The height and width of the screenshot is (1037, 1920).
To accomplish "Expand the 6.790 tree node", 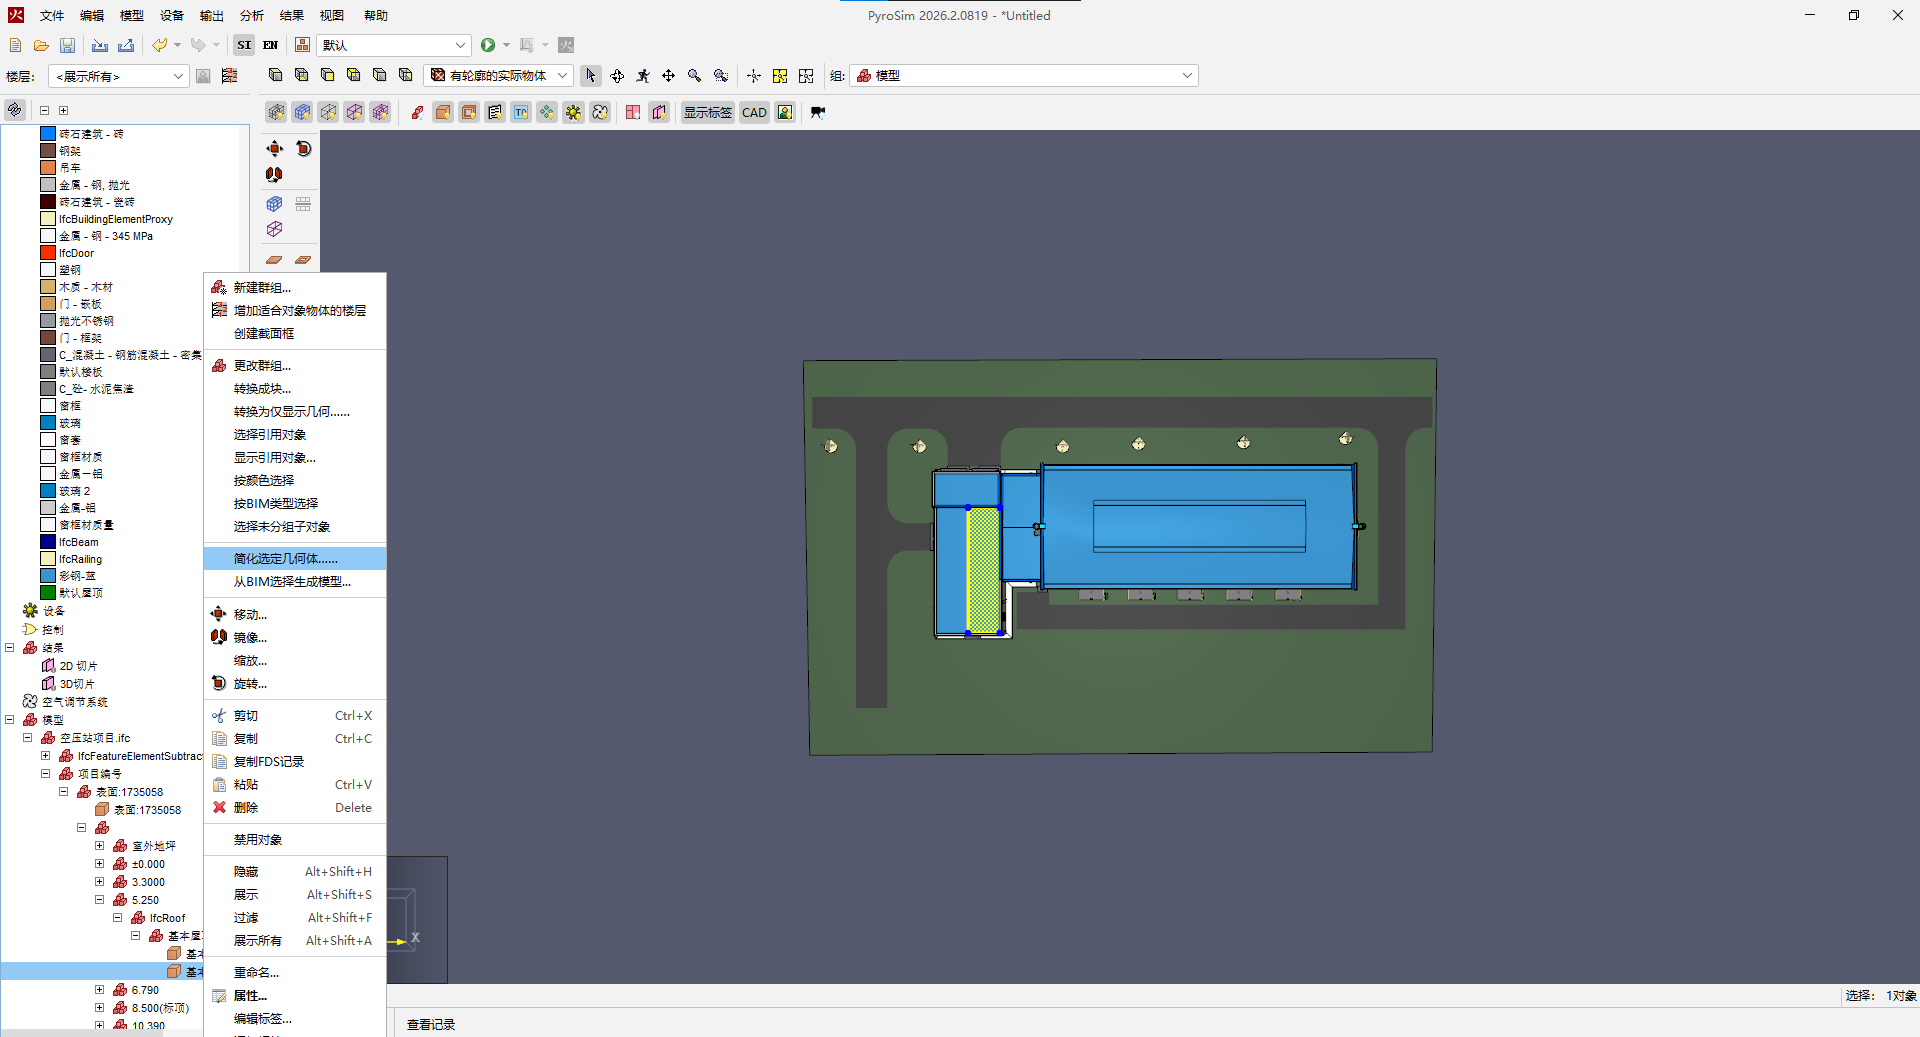I will [100, 990].
